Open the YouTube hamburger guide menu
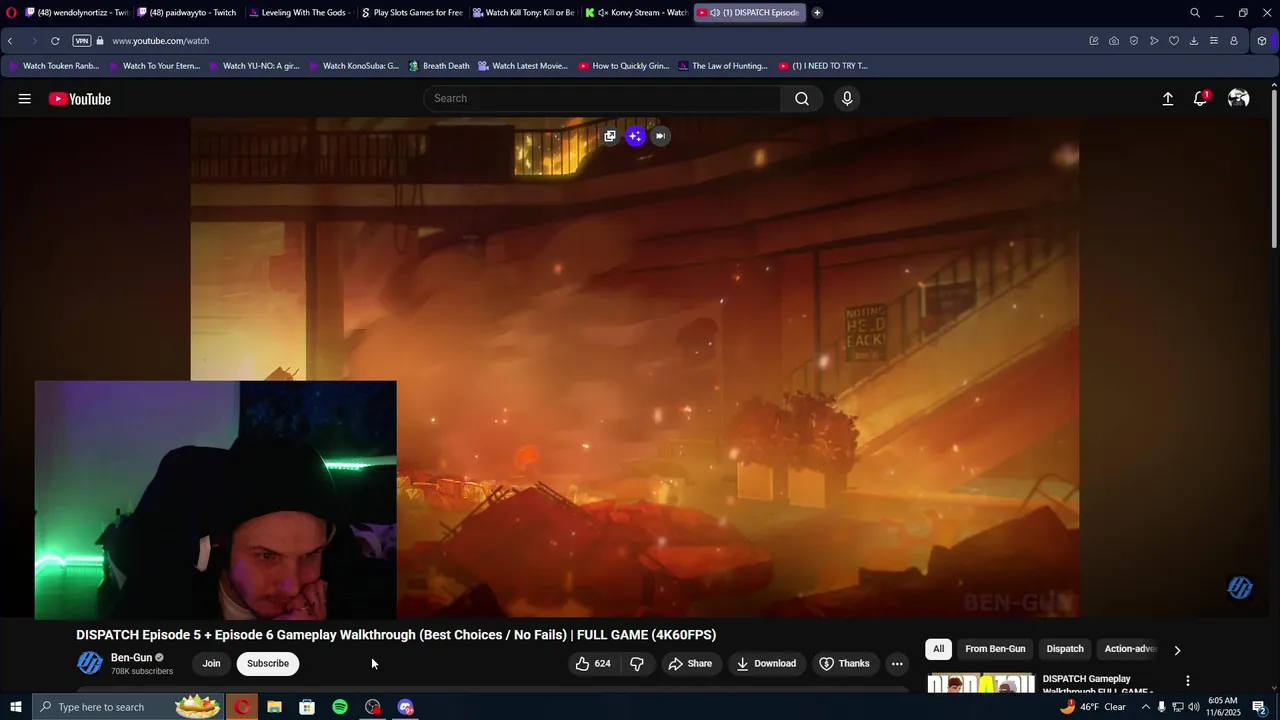The width and height of the screenshot is (1280, 720). [24, 99]
